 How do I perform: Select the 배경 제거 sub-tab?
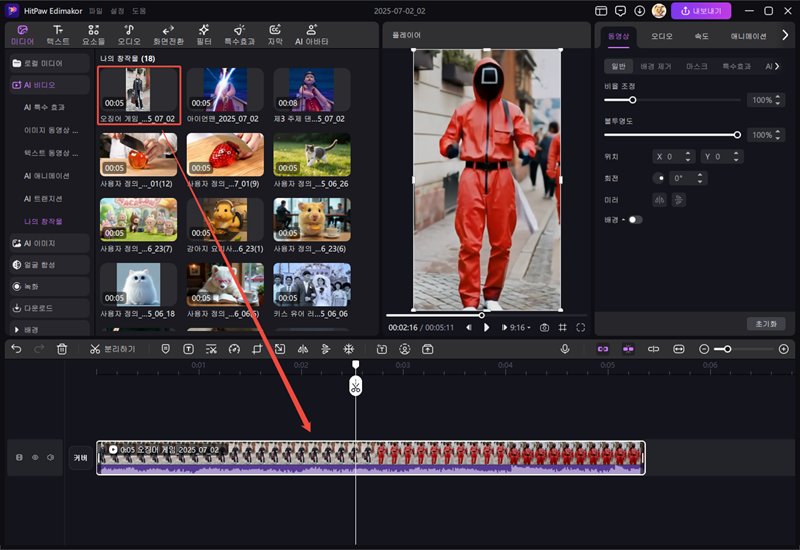coord(656,66)
